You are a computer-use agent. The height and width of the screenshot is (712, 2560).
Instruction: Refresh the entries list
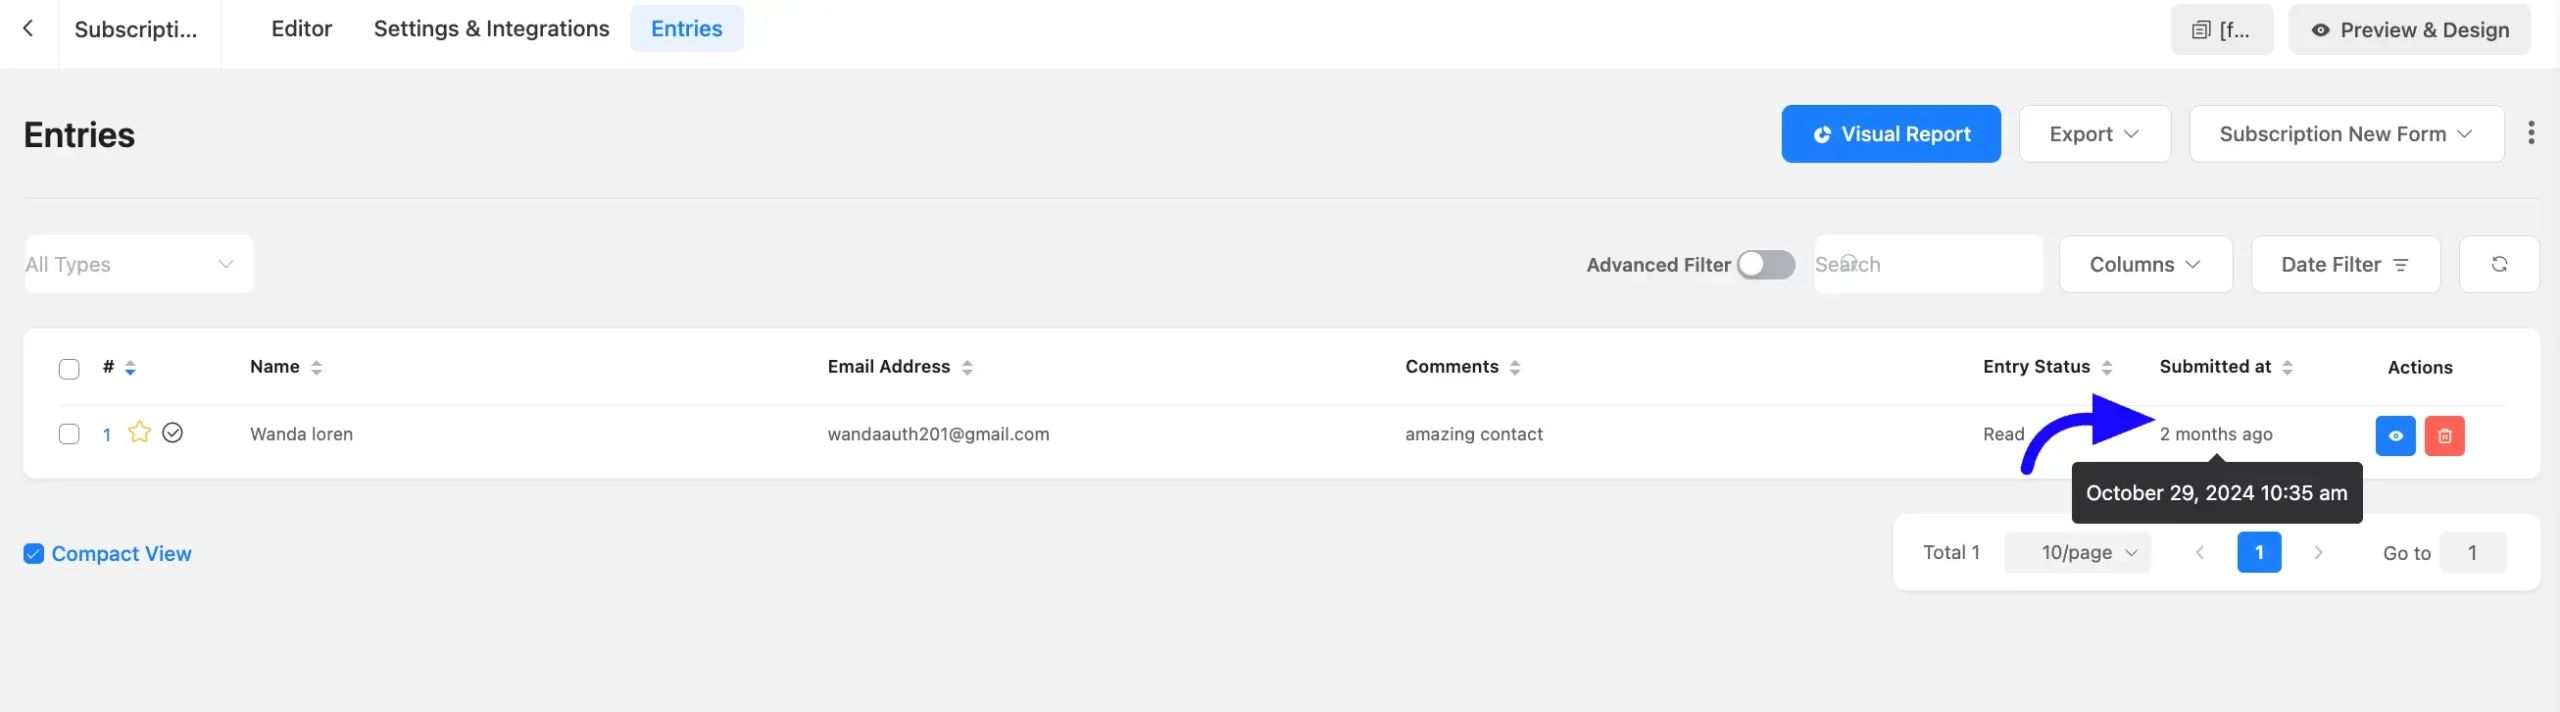(2498, 264)
